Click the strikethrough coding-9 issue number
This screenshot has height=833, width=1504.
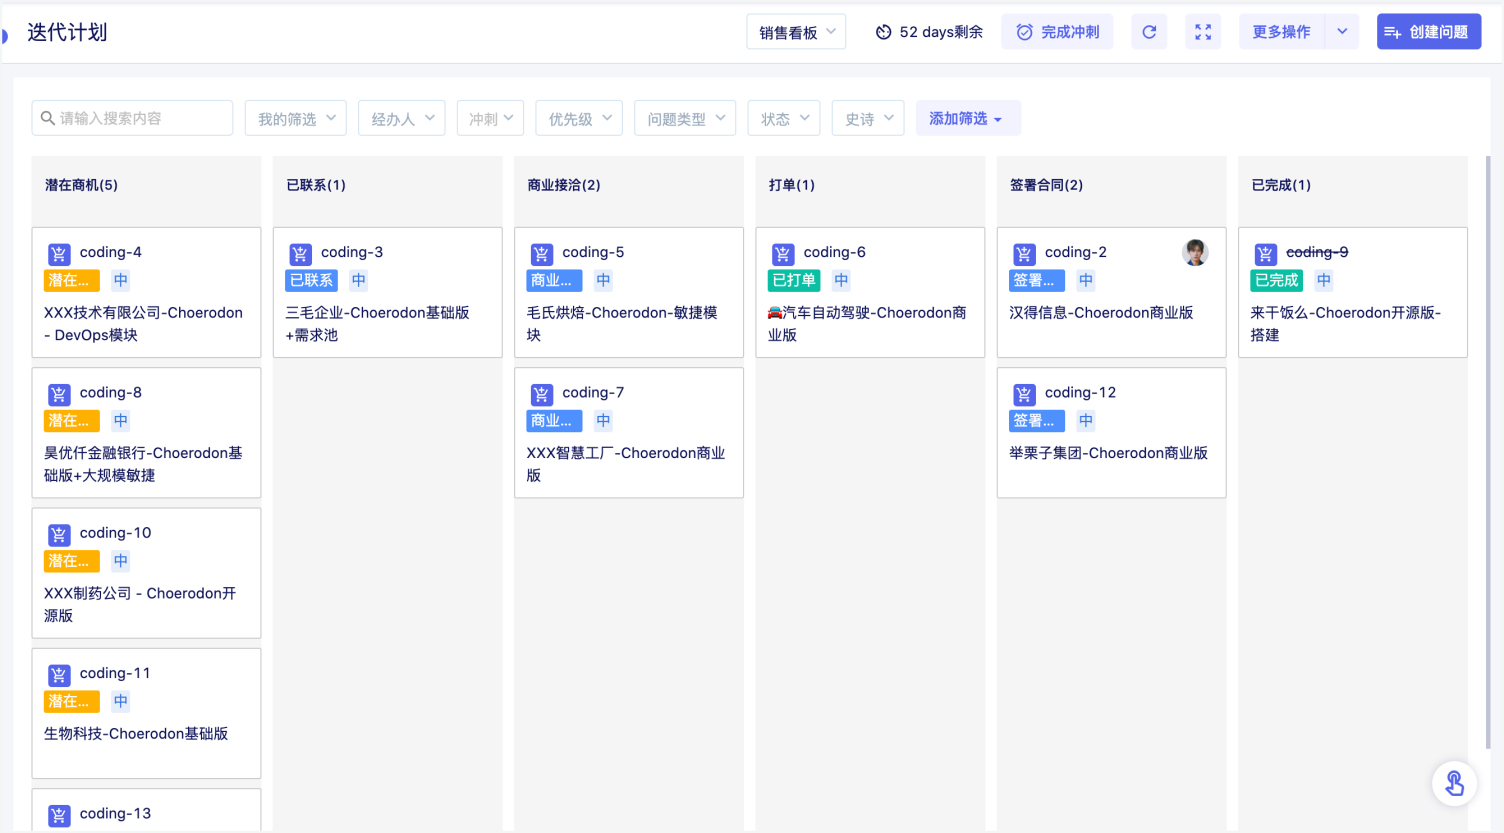(x=1317, y=252)
